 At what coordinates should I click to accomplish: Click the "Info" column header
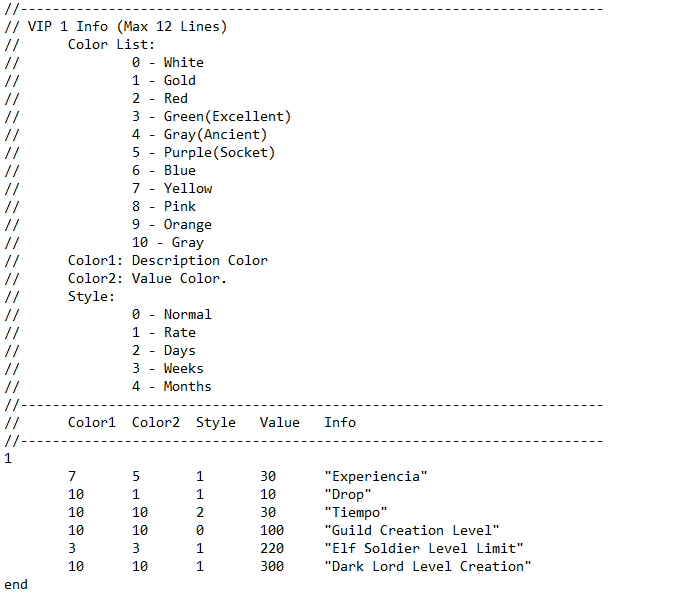coord(340,422)
